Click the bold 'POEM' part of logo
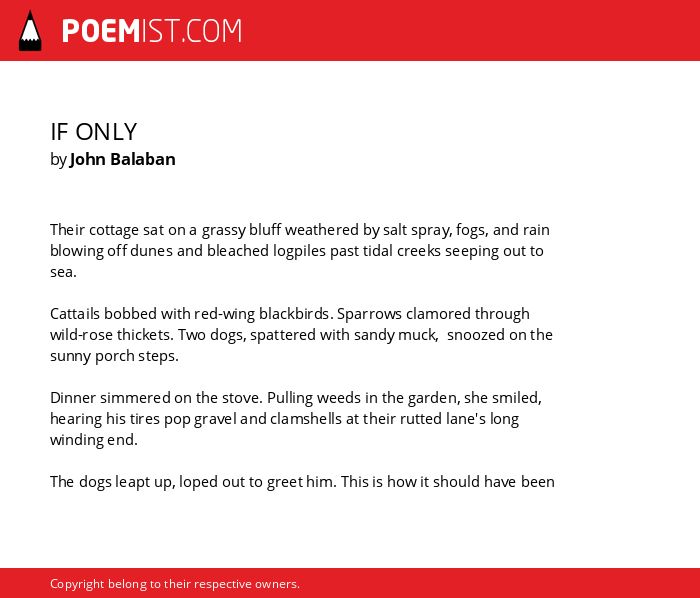This screenshot has width=700, height=598. click(101, 31)
